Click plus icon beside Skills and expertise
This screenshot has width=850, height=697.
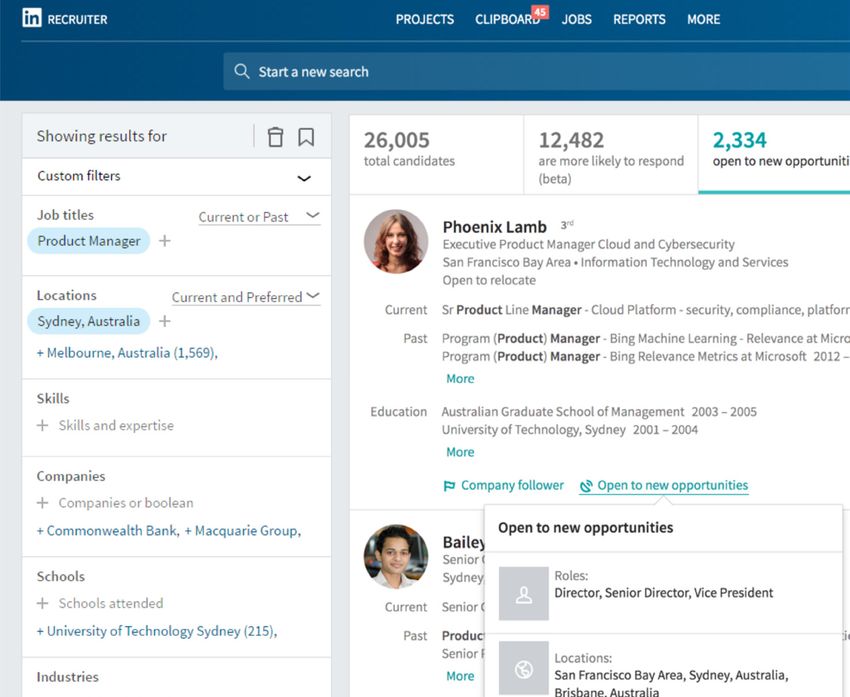click(42, 425)
